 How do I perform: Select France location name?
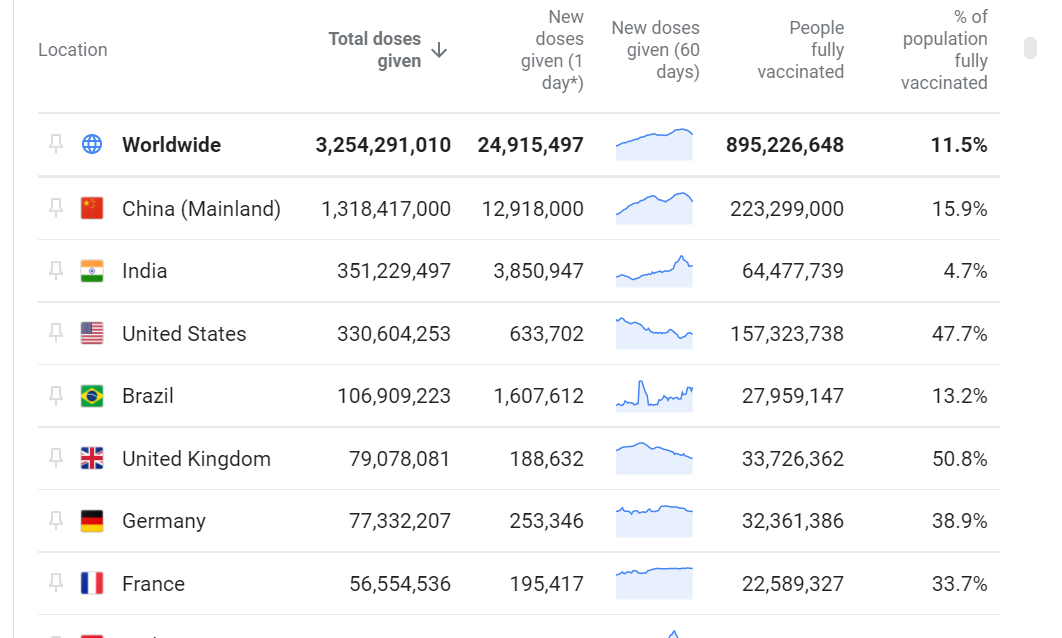(153, 583)
